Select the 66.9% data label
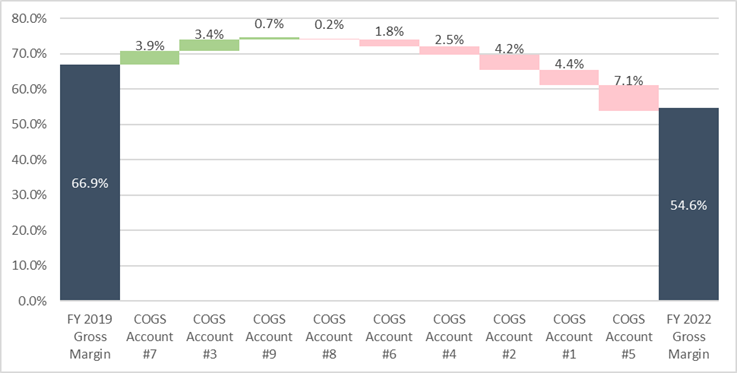Screen dimensions: 737x373 (90, 184)
